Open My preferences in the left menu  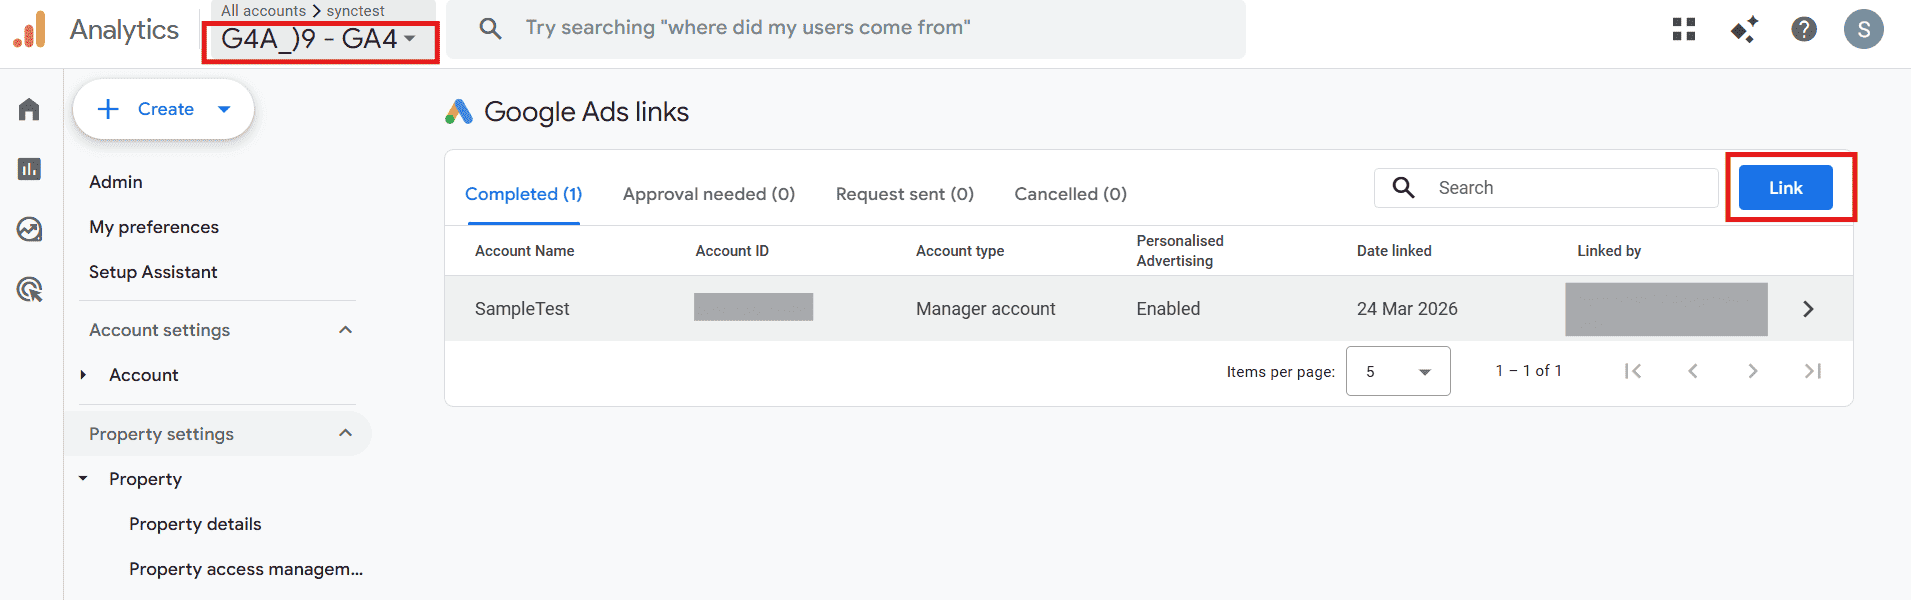point(154,227)
